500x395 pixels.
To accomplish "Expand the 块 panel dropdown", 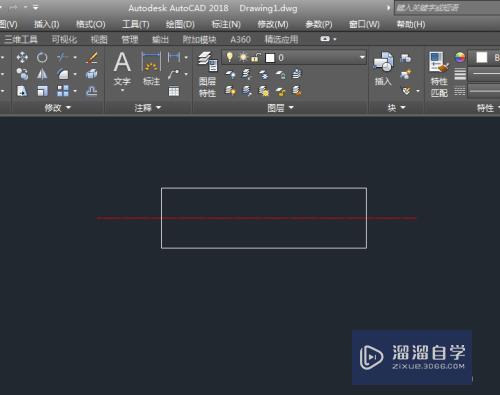I will (396, 107).
